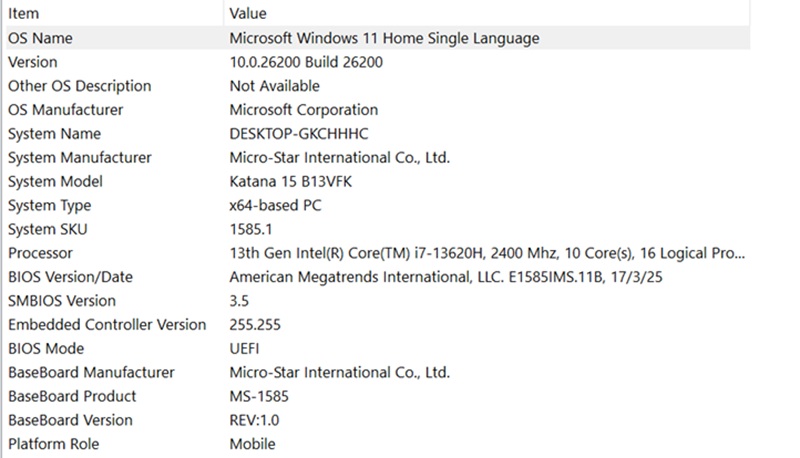The width and height of the screenshot is (800, 458).
Task: Select the Platform Role row
Action: tap(378, 444)
